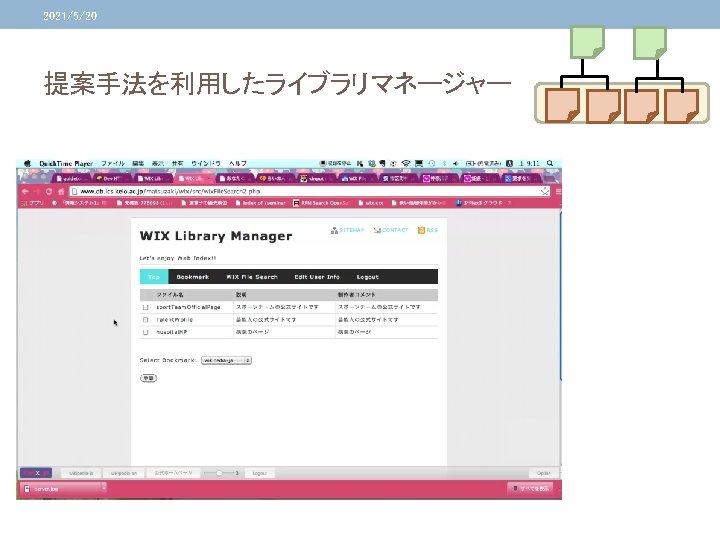Open the RPM Search bookmark
720x540 pixels.
[x=321, y=203]
